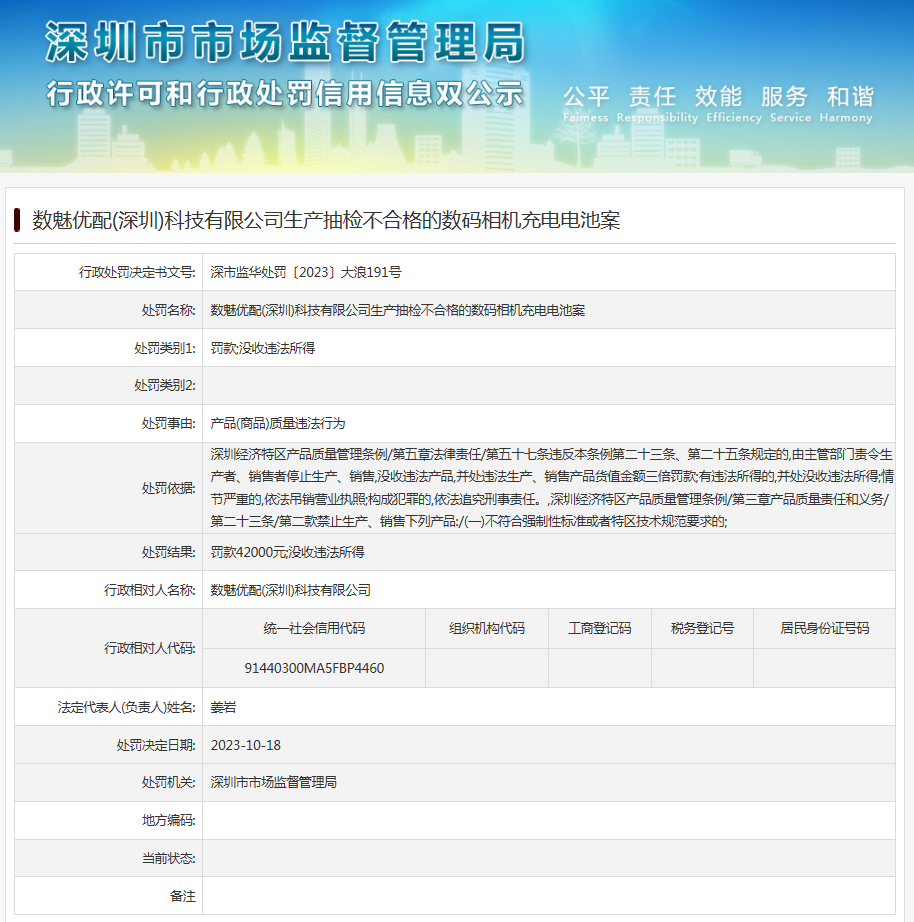Select company name in 行政相对人名称 row
This screenshot has width=914, height=922.
click(291, 590)
